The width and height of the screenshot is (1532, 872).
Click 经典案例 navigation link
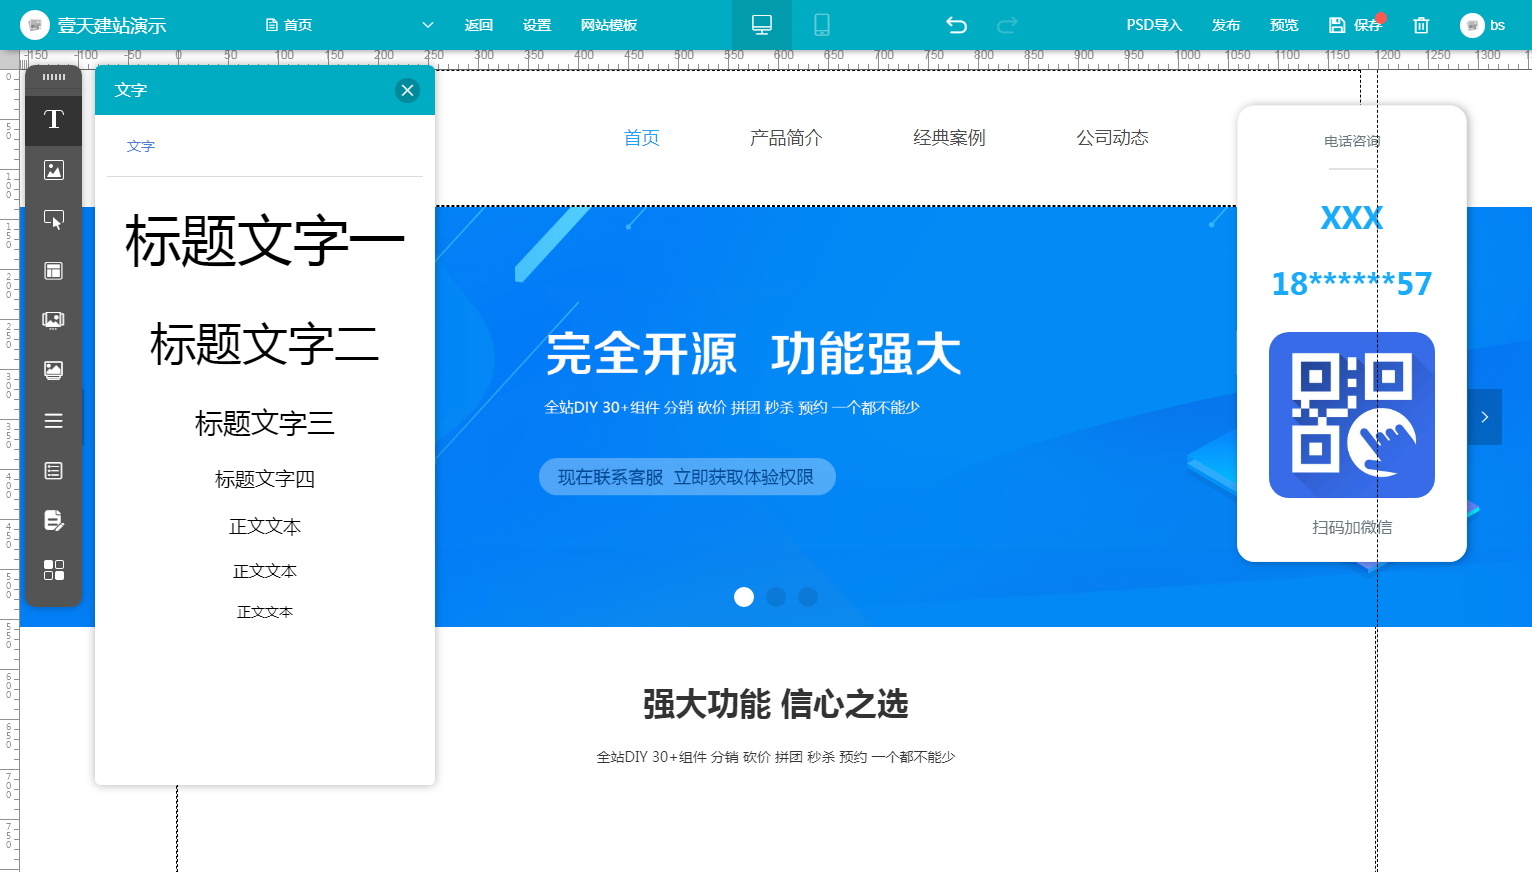point(949,138)
